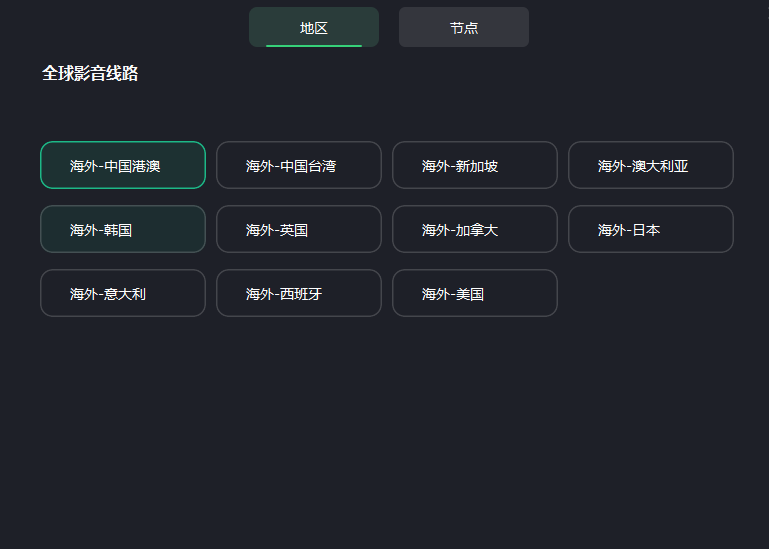
Task: Select the 海外-意大利 region
Action: (123, 293)
